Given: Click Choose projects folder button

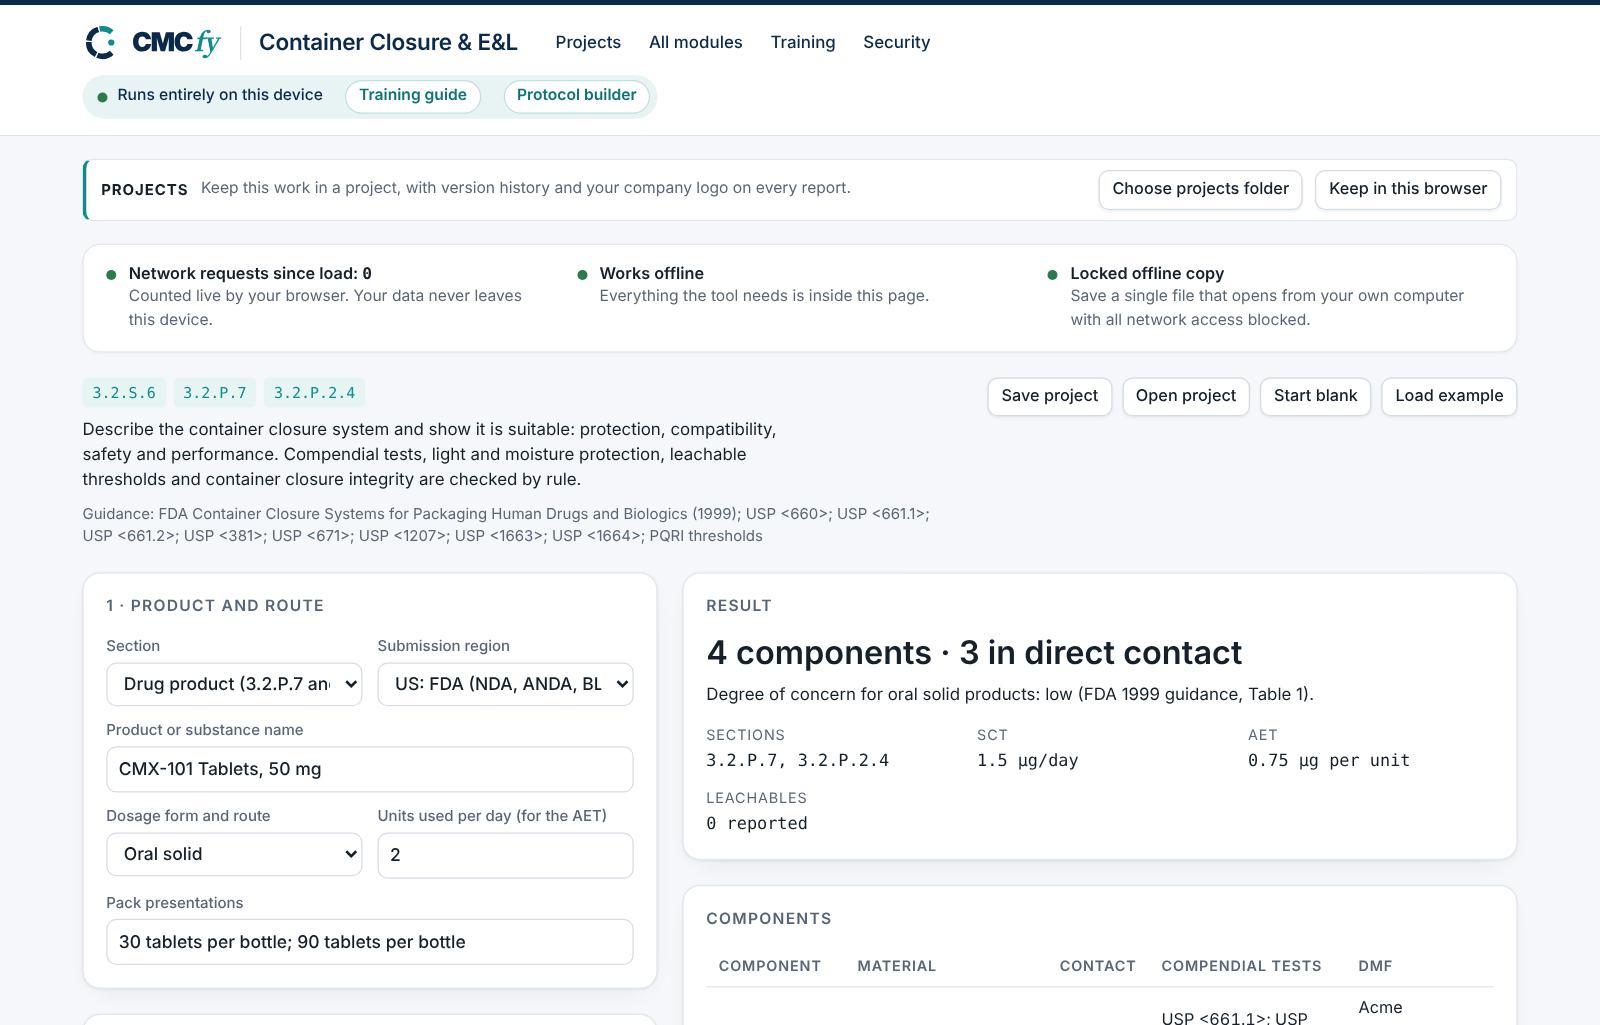Looking at the screenshot, I should pyautogui.click(x=1200, y=190).
